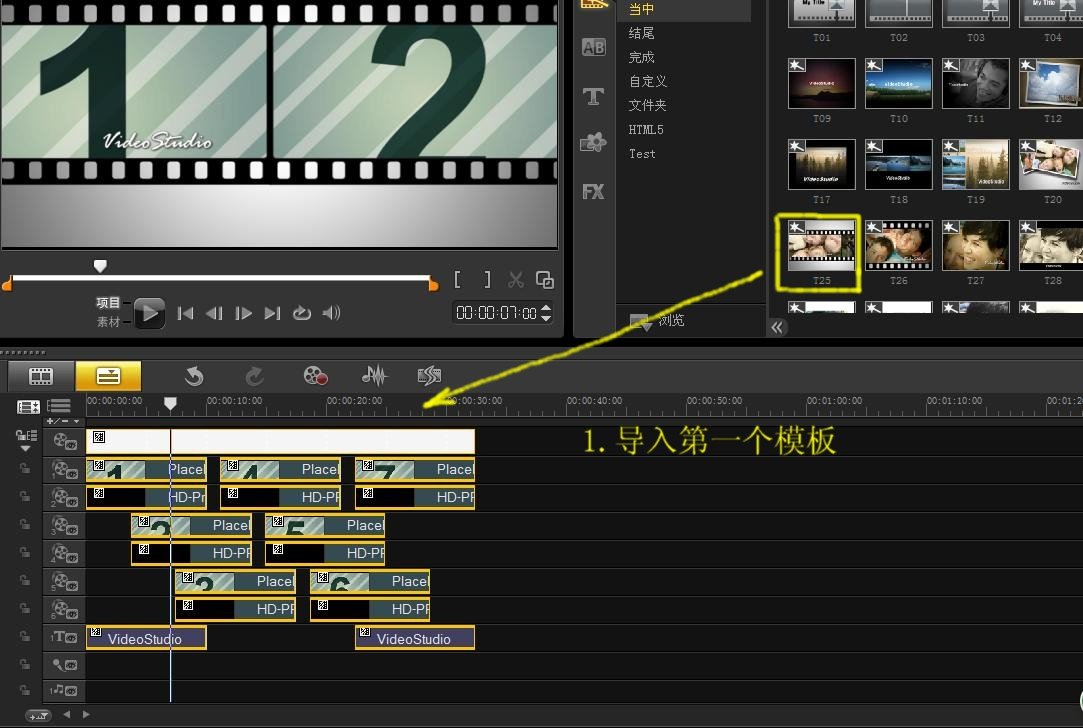Open the Transitions (AB) library
This screenshot has width=1083, height=728.
click(x=593, y=47)
